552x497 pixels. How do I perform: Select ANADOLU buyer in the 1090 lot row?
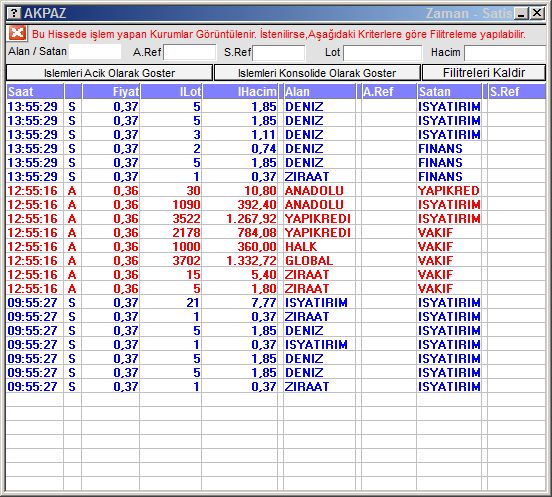click(314, 205)
